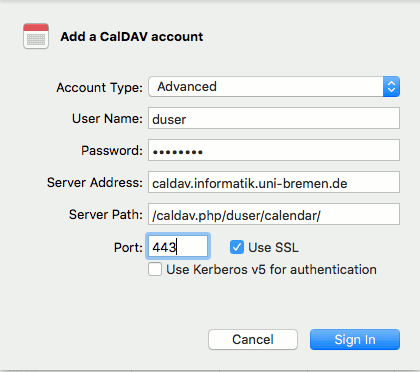Focus the Password field
420x372 pixels.
click(x=274, y=150)
